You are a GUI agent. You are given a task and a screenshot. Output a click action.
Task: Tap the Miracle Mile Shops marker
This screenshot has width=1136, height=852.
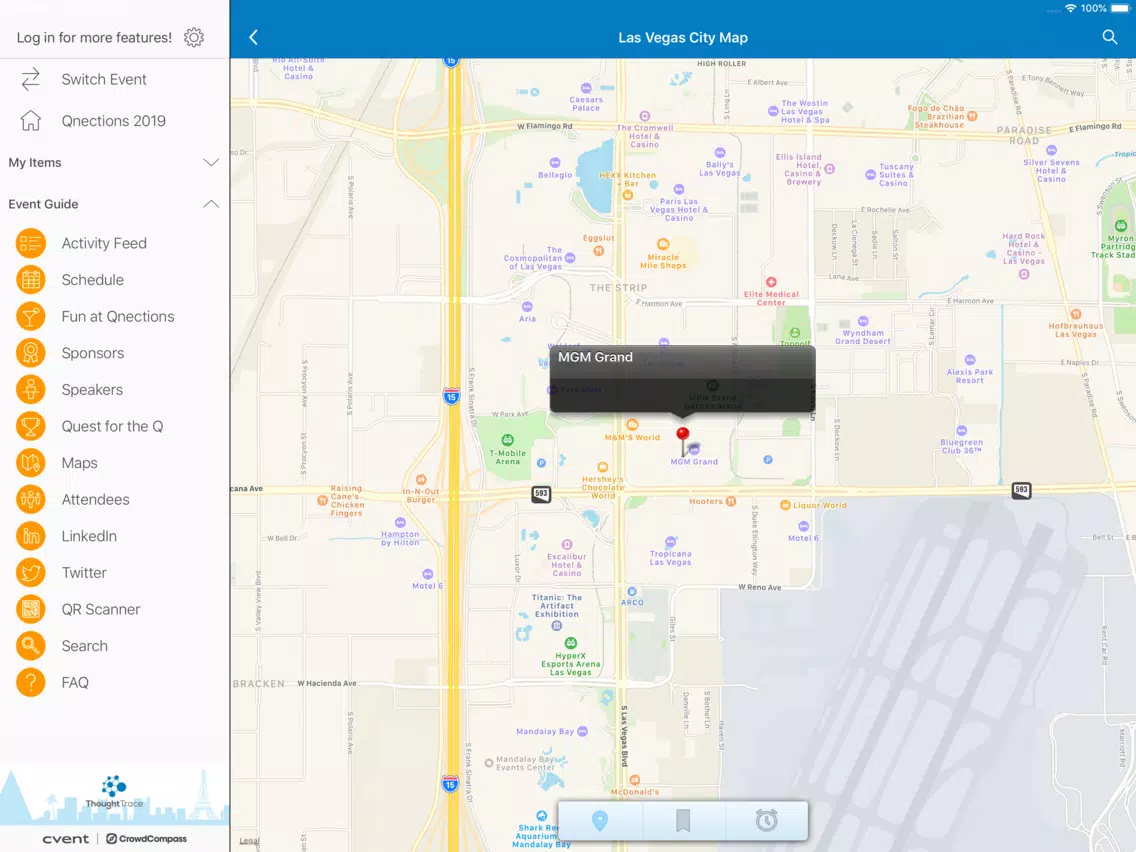point(663,244)
